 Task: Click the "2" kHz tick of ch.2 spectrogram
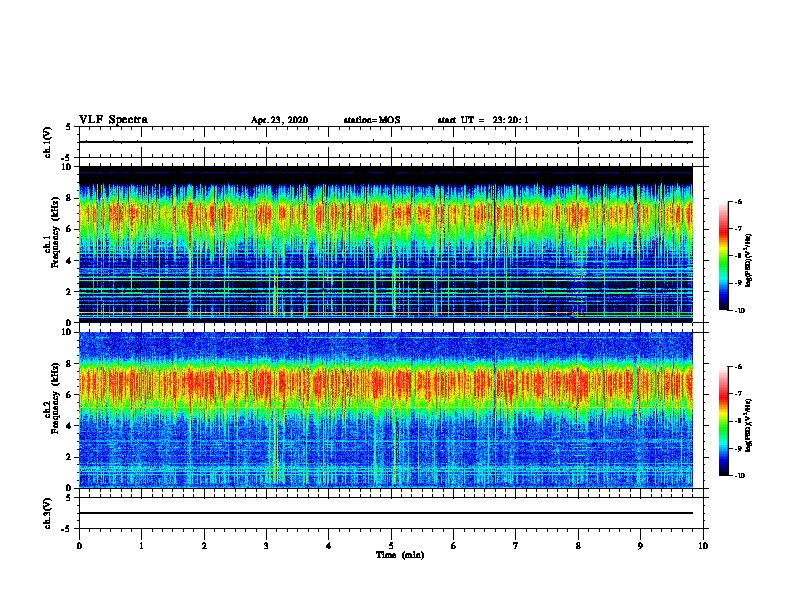69,457
